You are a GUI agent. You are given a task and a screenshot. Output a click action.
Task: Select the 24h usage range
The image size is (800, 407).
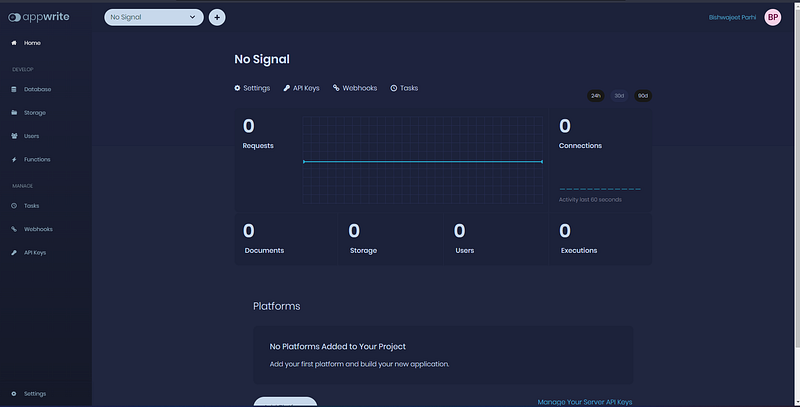(x=595, y=96)
